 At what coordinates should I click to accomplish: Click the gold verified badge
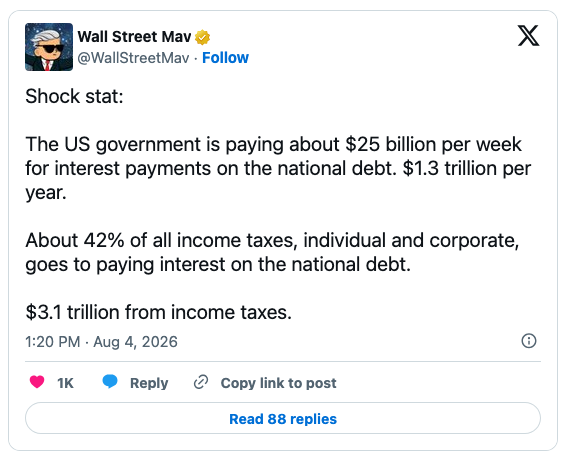[x=202, y=37]
